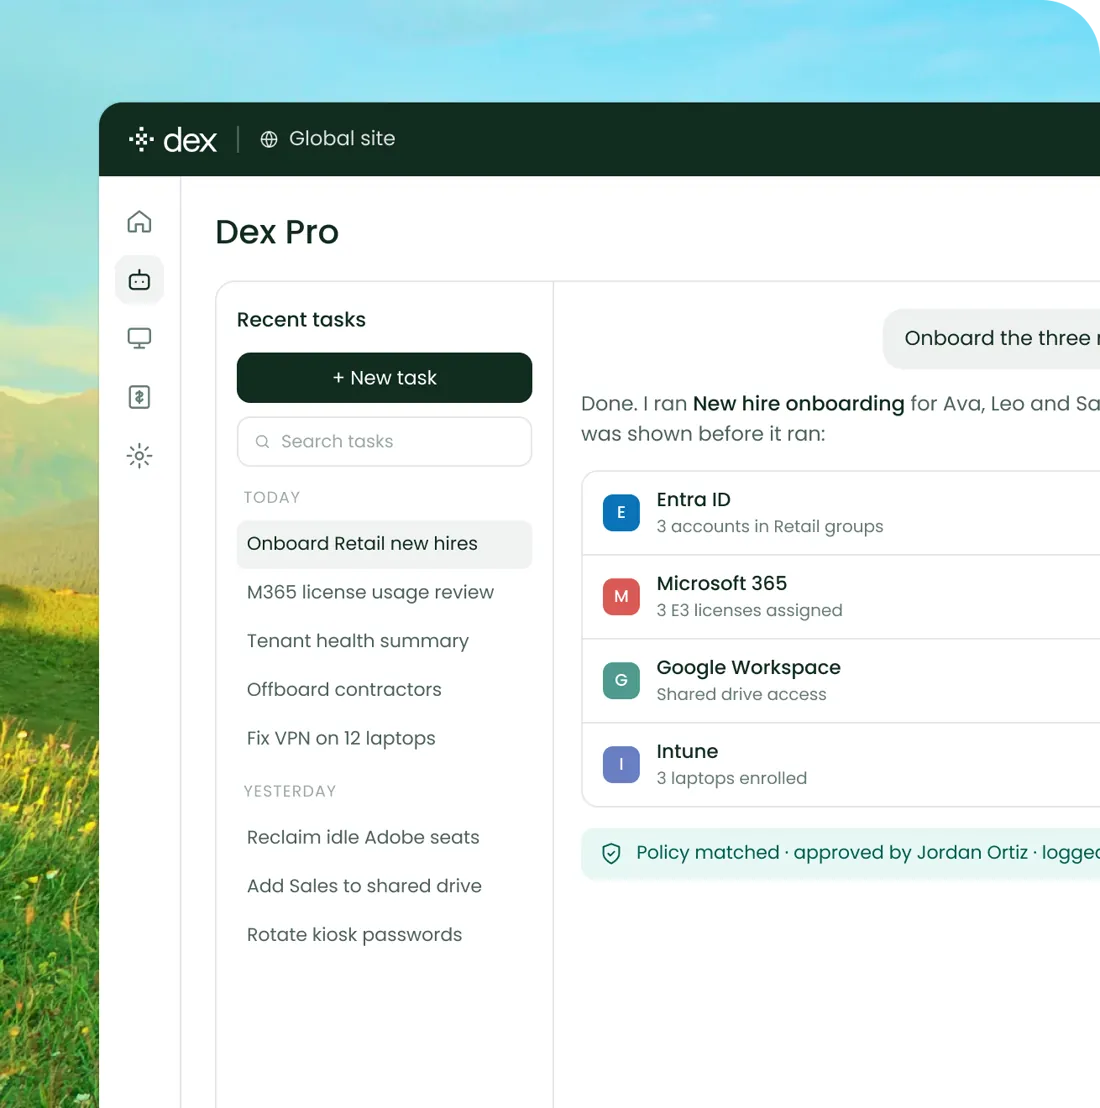Click the magnifier icon in search field
Image resolution: width=1100 pixels, height=1108 pixels.
262,442
